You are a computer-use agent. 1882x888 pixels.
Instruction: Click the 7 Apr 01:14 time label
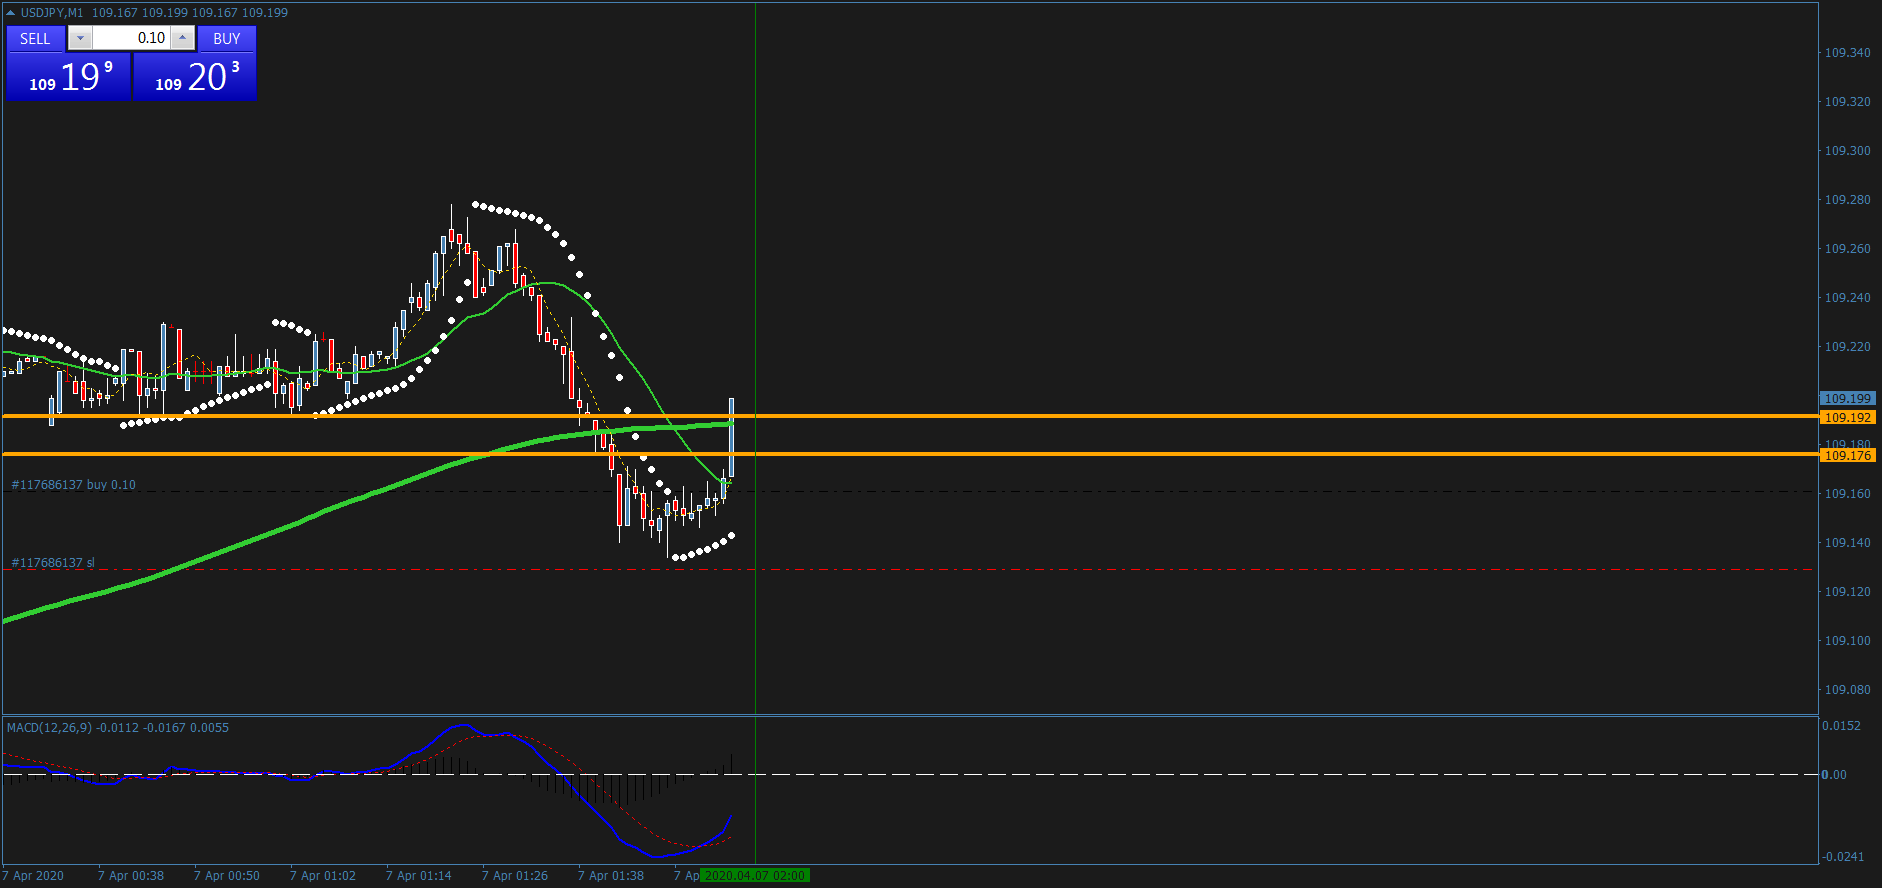pyautogui.click(x=419, y=876)
